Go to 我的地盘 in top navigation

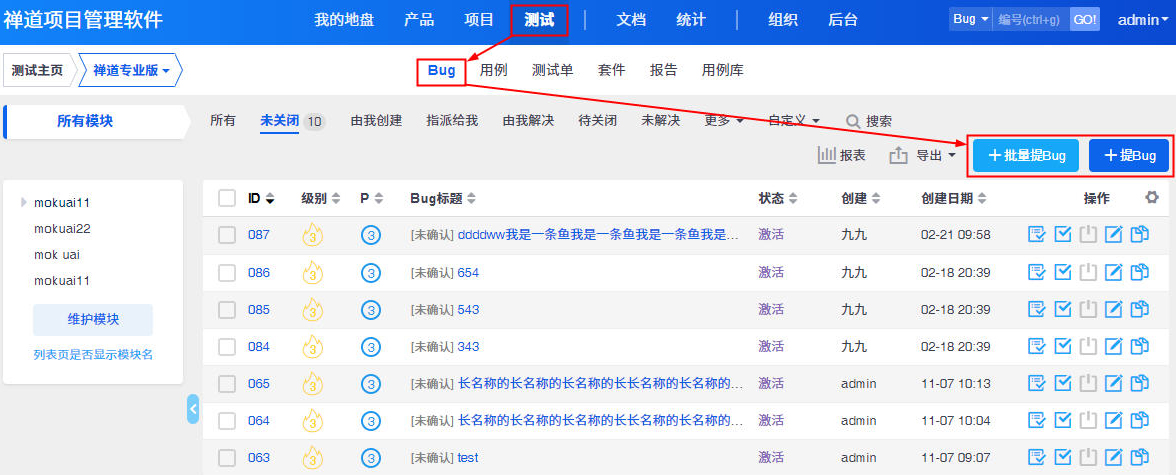344,20
